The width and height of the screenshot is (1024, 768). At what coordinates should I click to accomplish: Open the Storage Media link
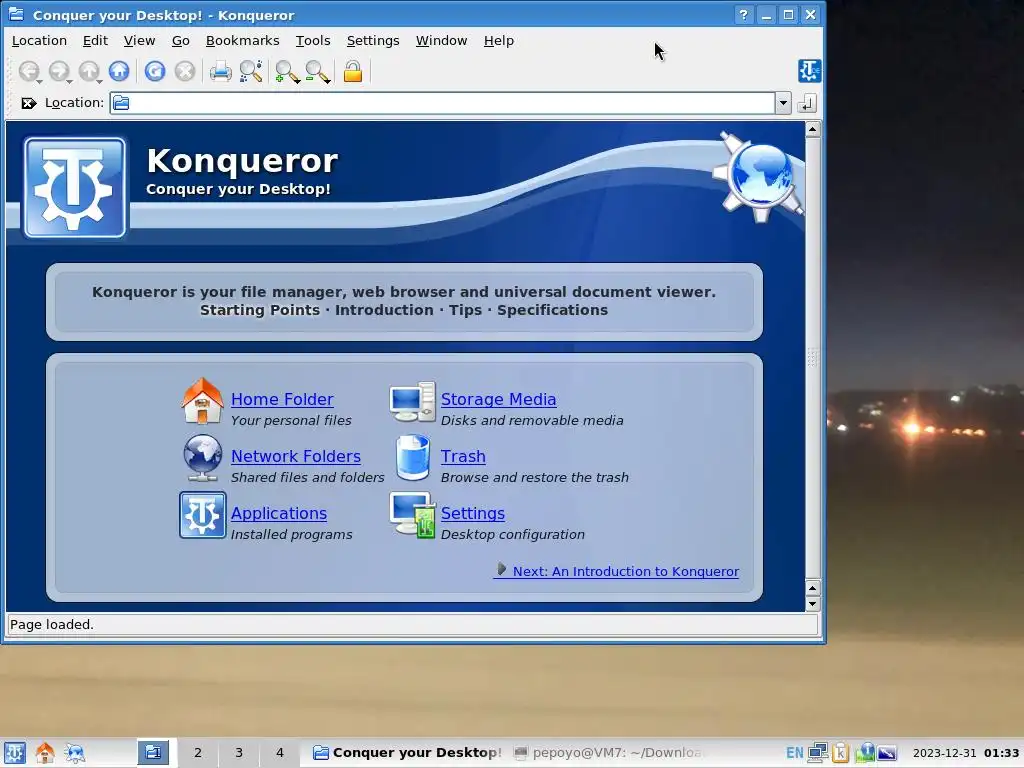coord(498,399)
